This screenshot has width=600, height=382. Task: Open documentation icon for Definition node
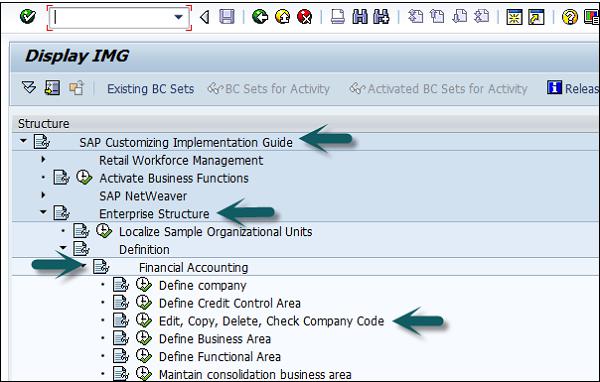[81, 249]
